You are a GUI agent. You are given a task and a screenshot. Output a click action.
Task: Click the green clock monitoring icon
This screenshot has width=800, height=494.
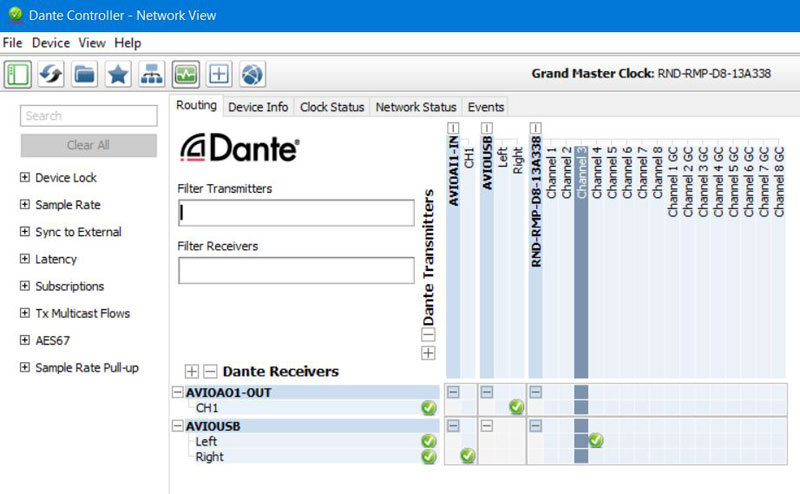185,74
